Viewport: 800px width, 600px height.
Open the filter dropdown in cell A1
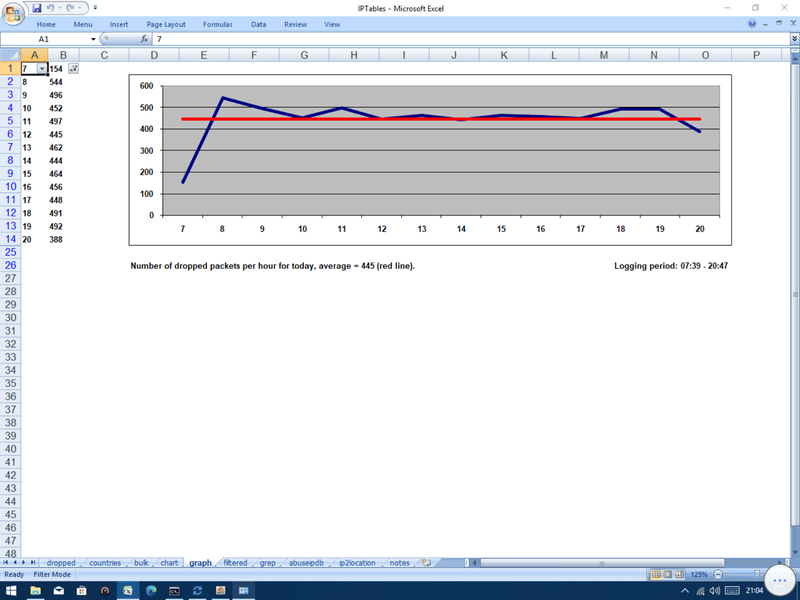click(x=42, y=69)
